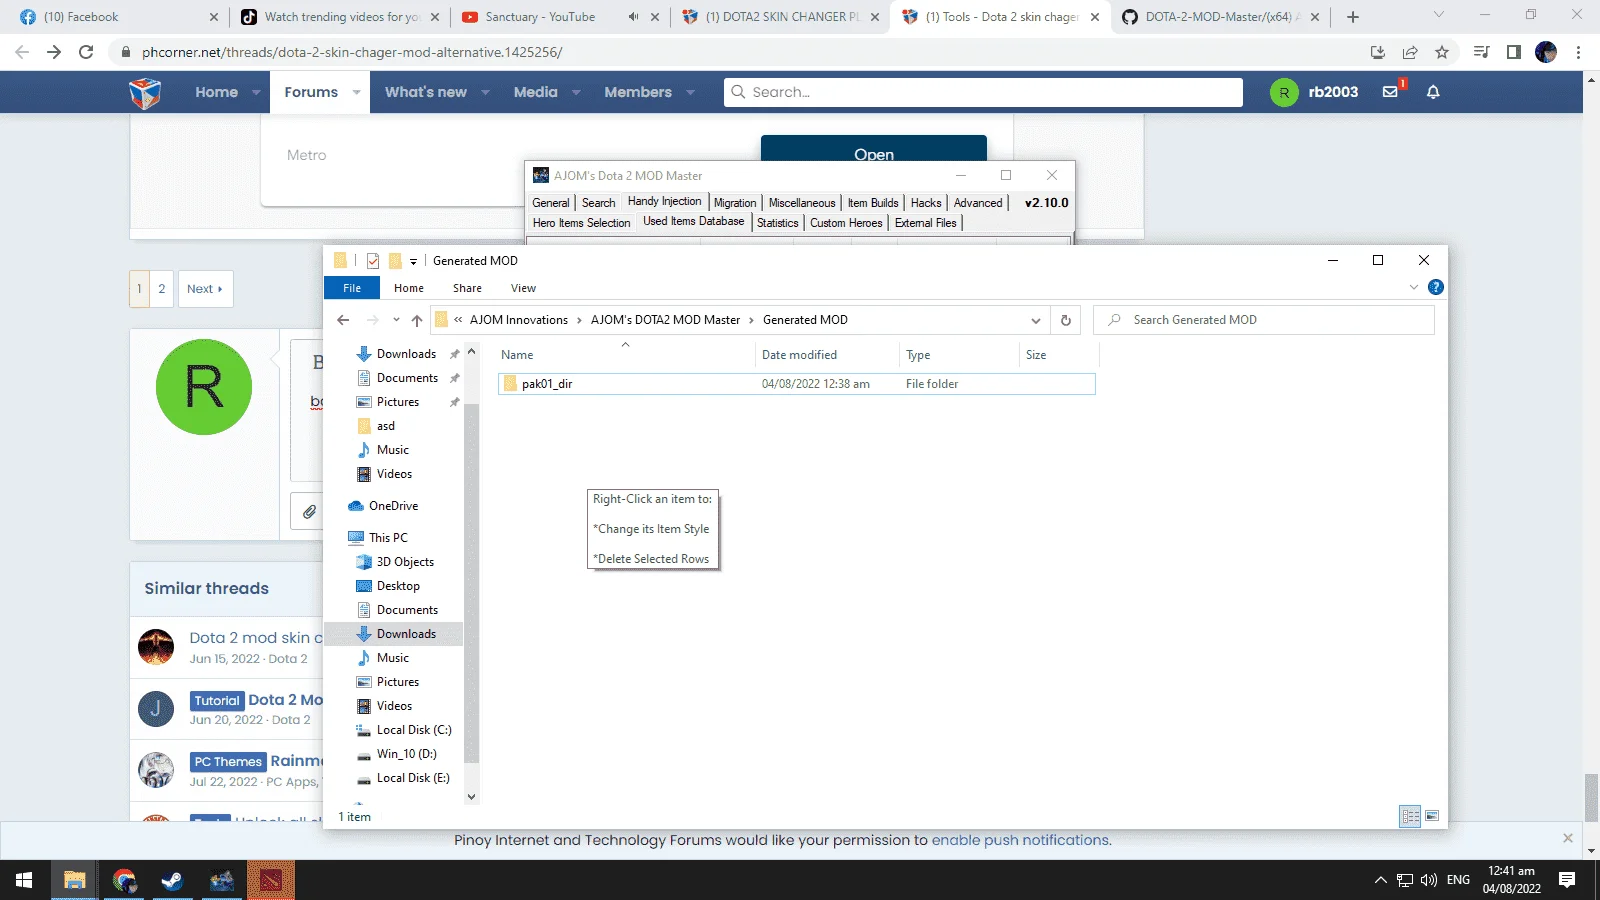Click the phcorner site logo
Screen dimensions: 1600x900
tap(145, 92)
